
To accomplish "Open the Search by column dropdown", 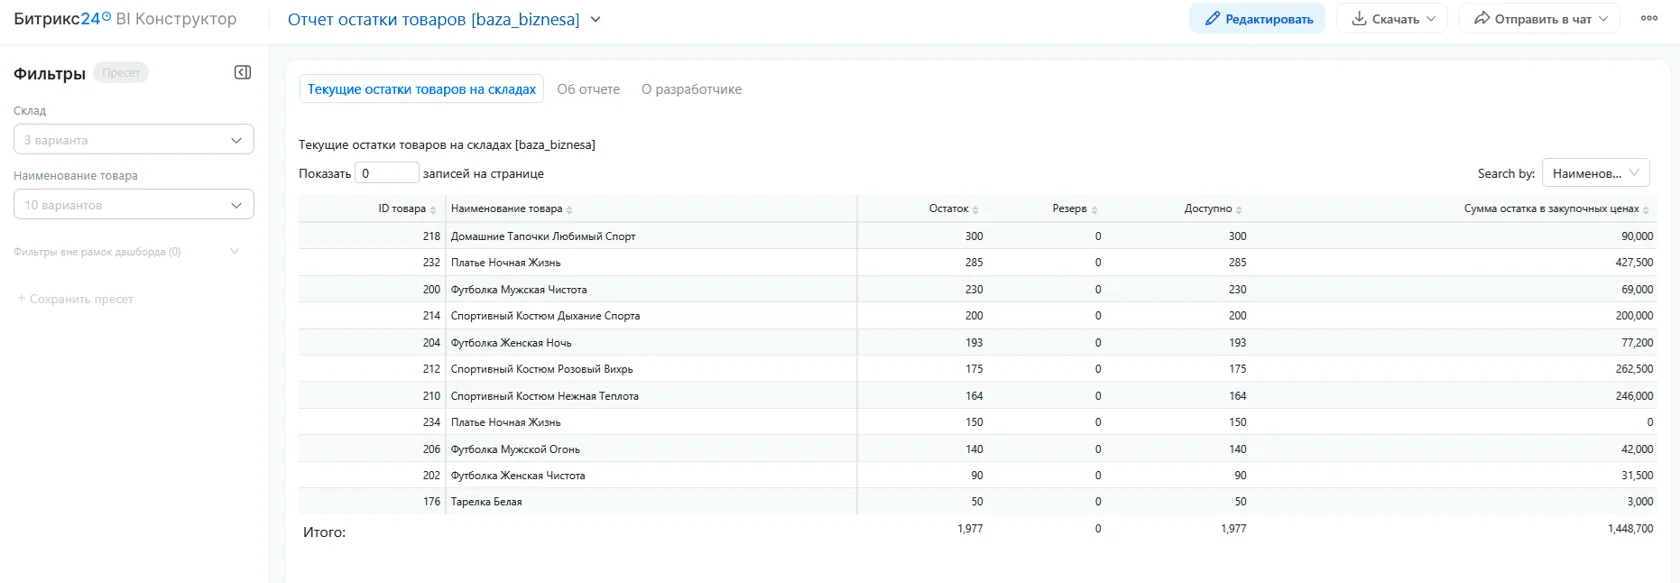I will [x=1595, y=173].
